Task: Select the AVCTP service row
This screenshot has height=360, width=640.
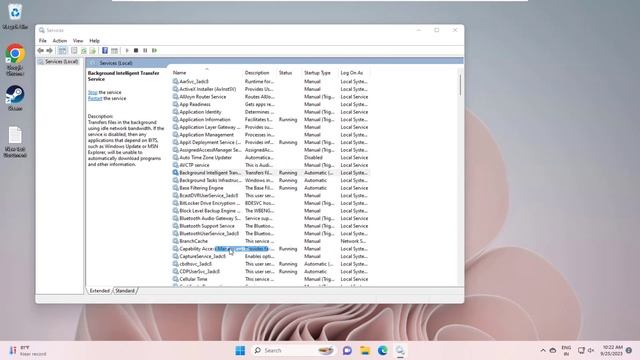Action: pyautogui.click(x=270, y=165)
